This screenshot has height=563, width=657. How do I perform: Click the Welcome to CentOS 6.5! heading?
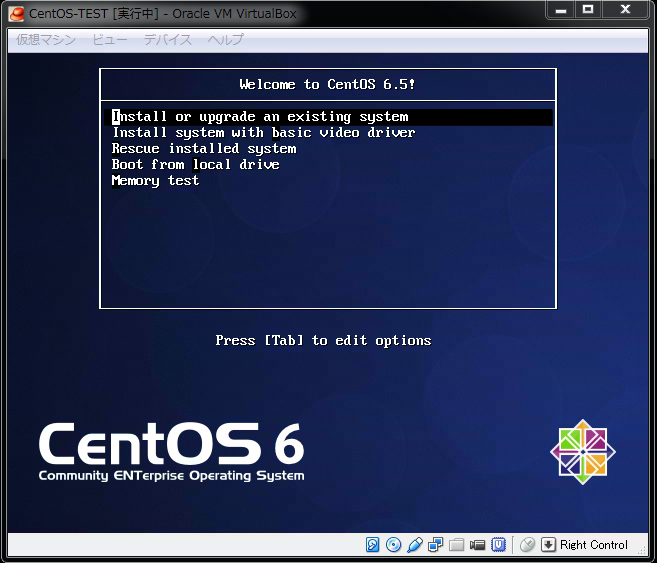pyautogui.click(x=327, y=85)
